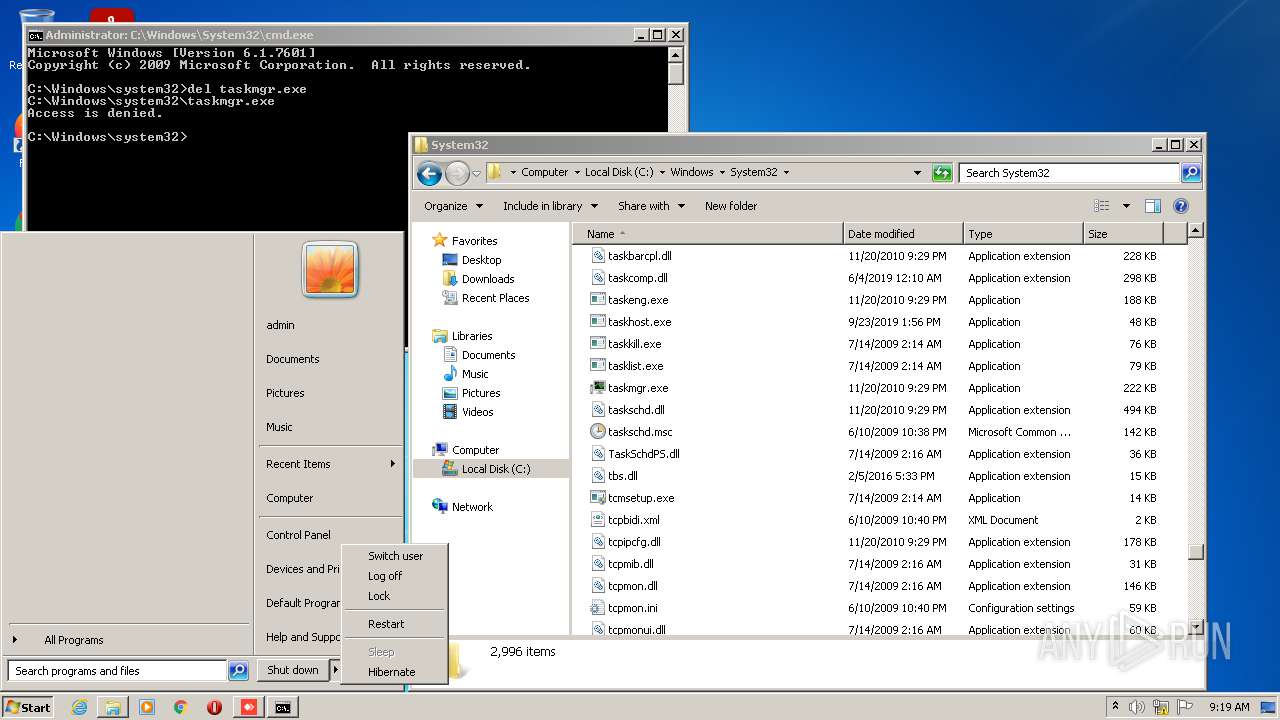Open the Share with dropdown
Viewport: 1280px width, 720px height.
(651, 206)
